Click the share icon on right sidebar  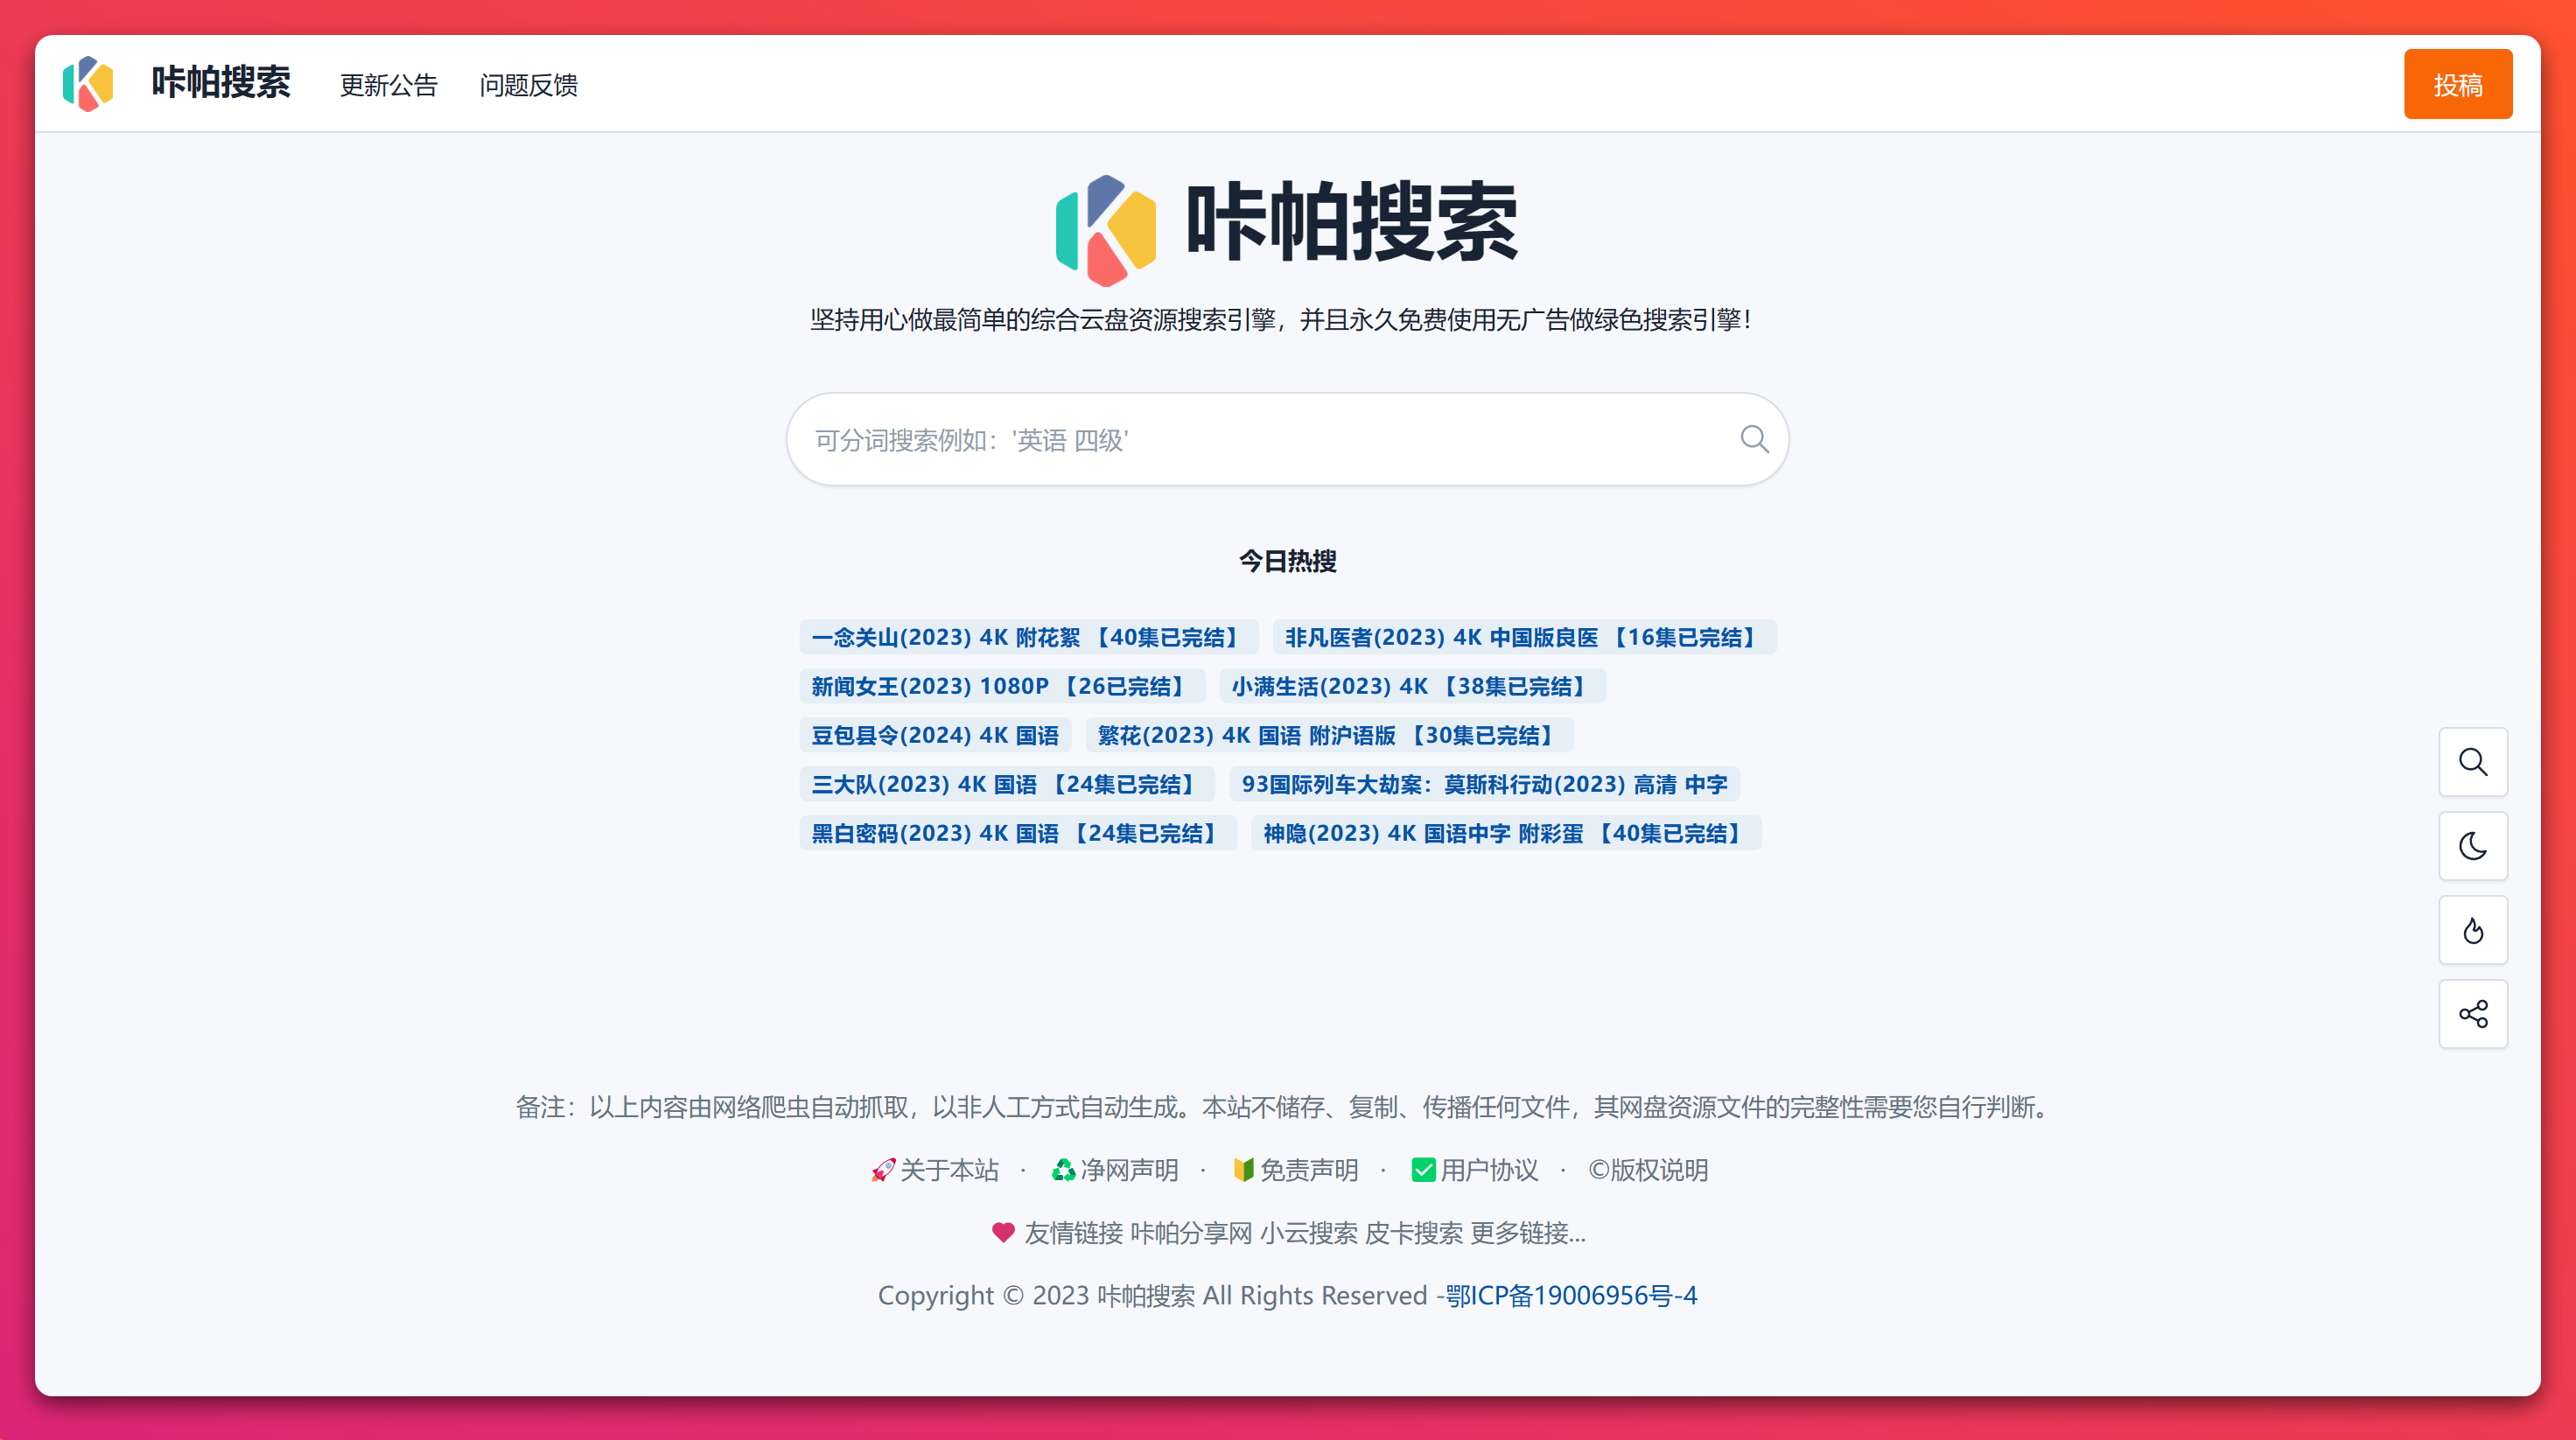[x=2473, y=1014]
